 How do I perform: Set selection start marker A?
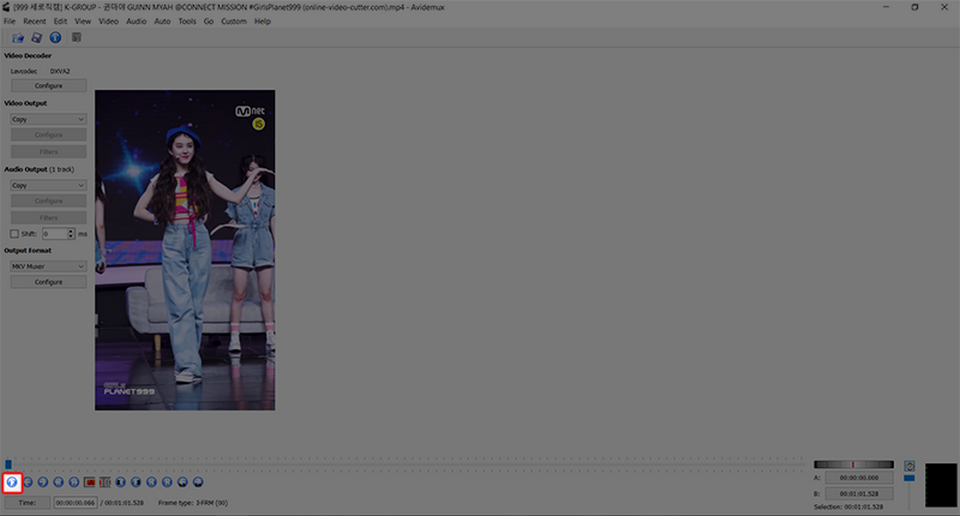pyautogui.click(x=89, y=482)
